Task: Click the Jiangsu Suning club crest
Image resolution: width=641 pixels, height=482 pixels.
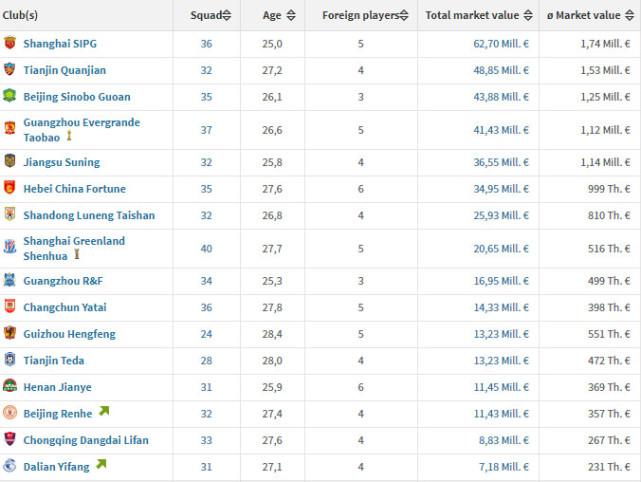Action: pos(10,162)
